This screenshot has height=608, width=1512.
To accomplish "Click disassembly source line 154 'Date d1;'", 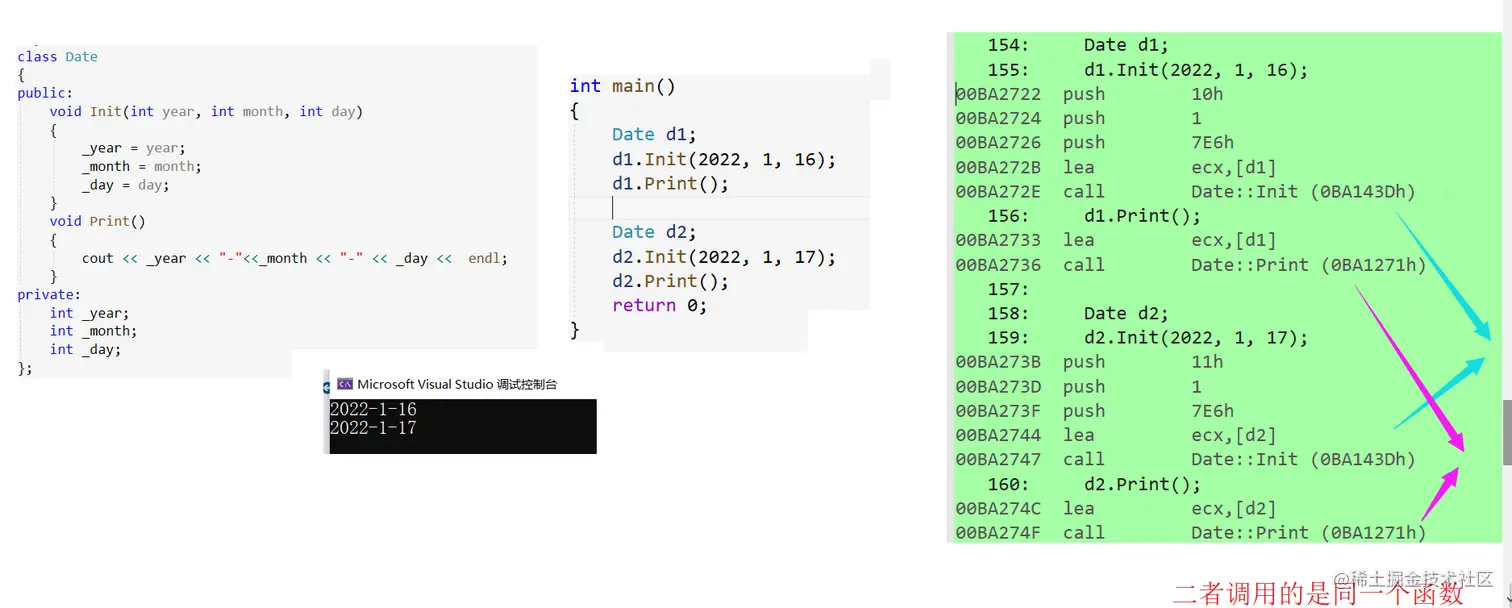I will coord(1078,45).
